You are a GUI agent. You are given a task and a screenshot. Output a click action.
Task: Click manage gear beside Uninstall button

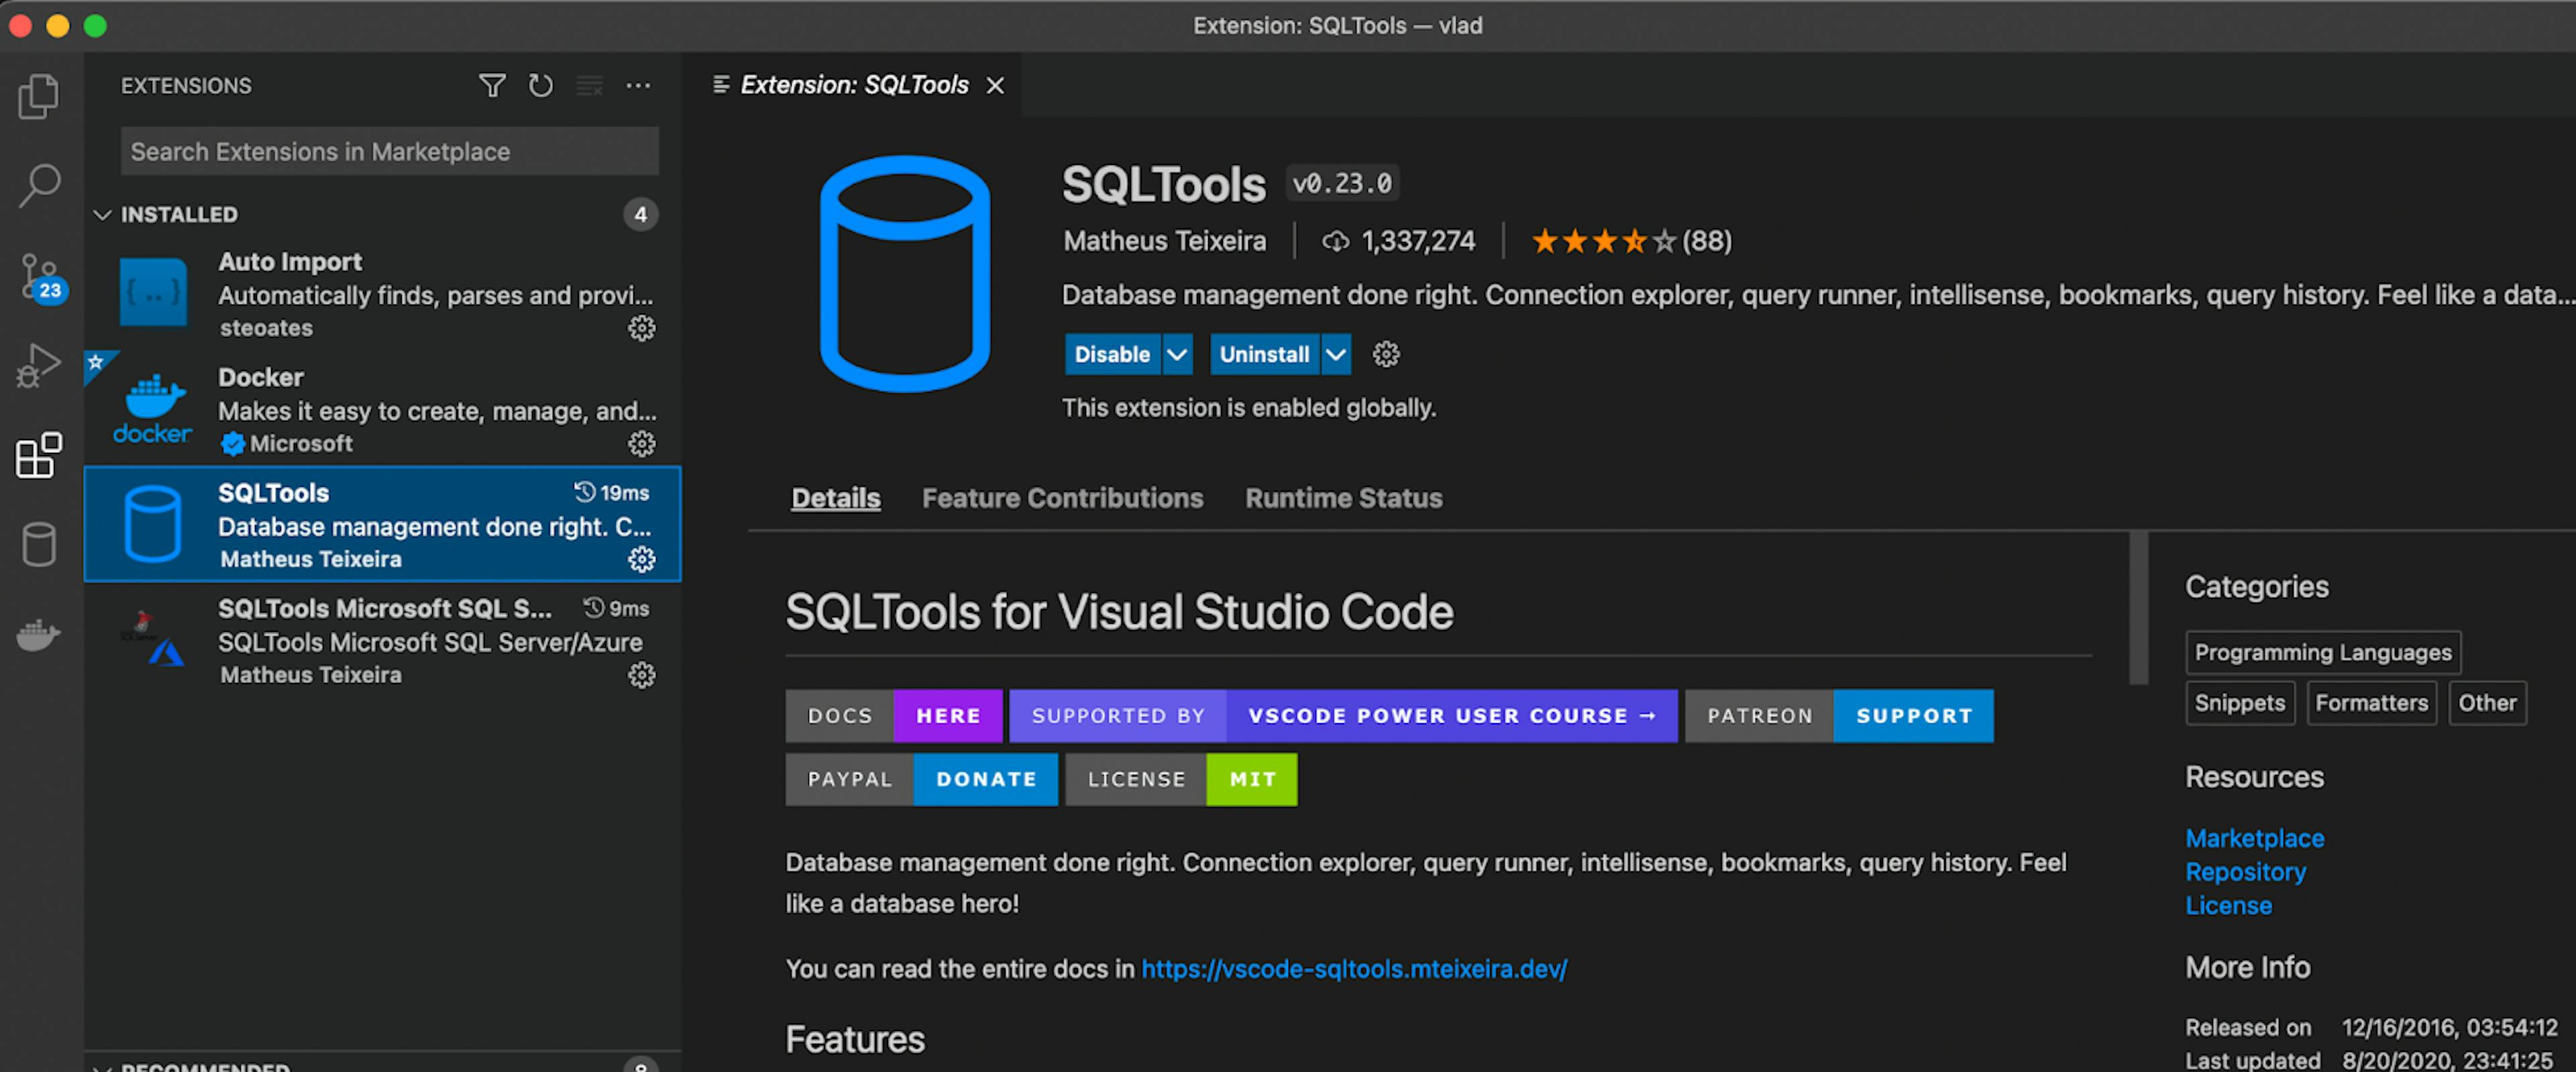click(1386, 354)
